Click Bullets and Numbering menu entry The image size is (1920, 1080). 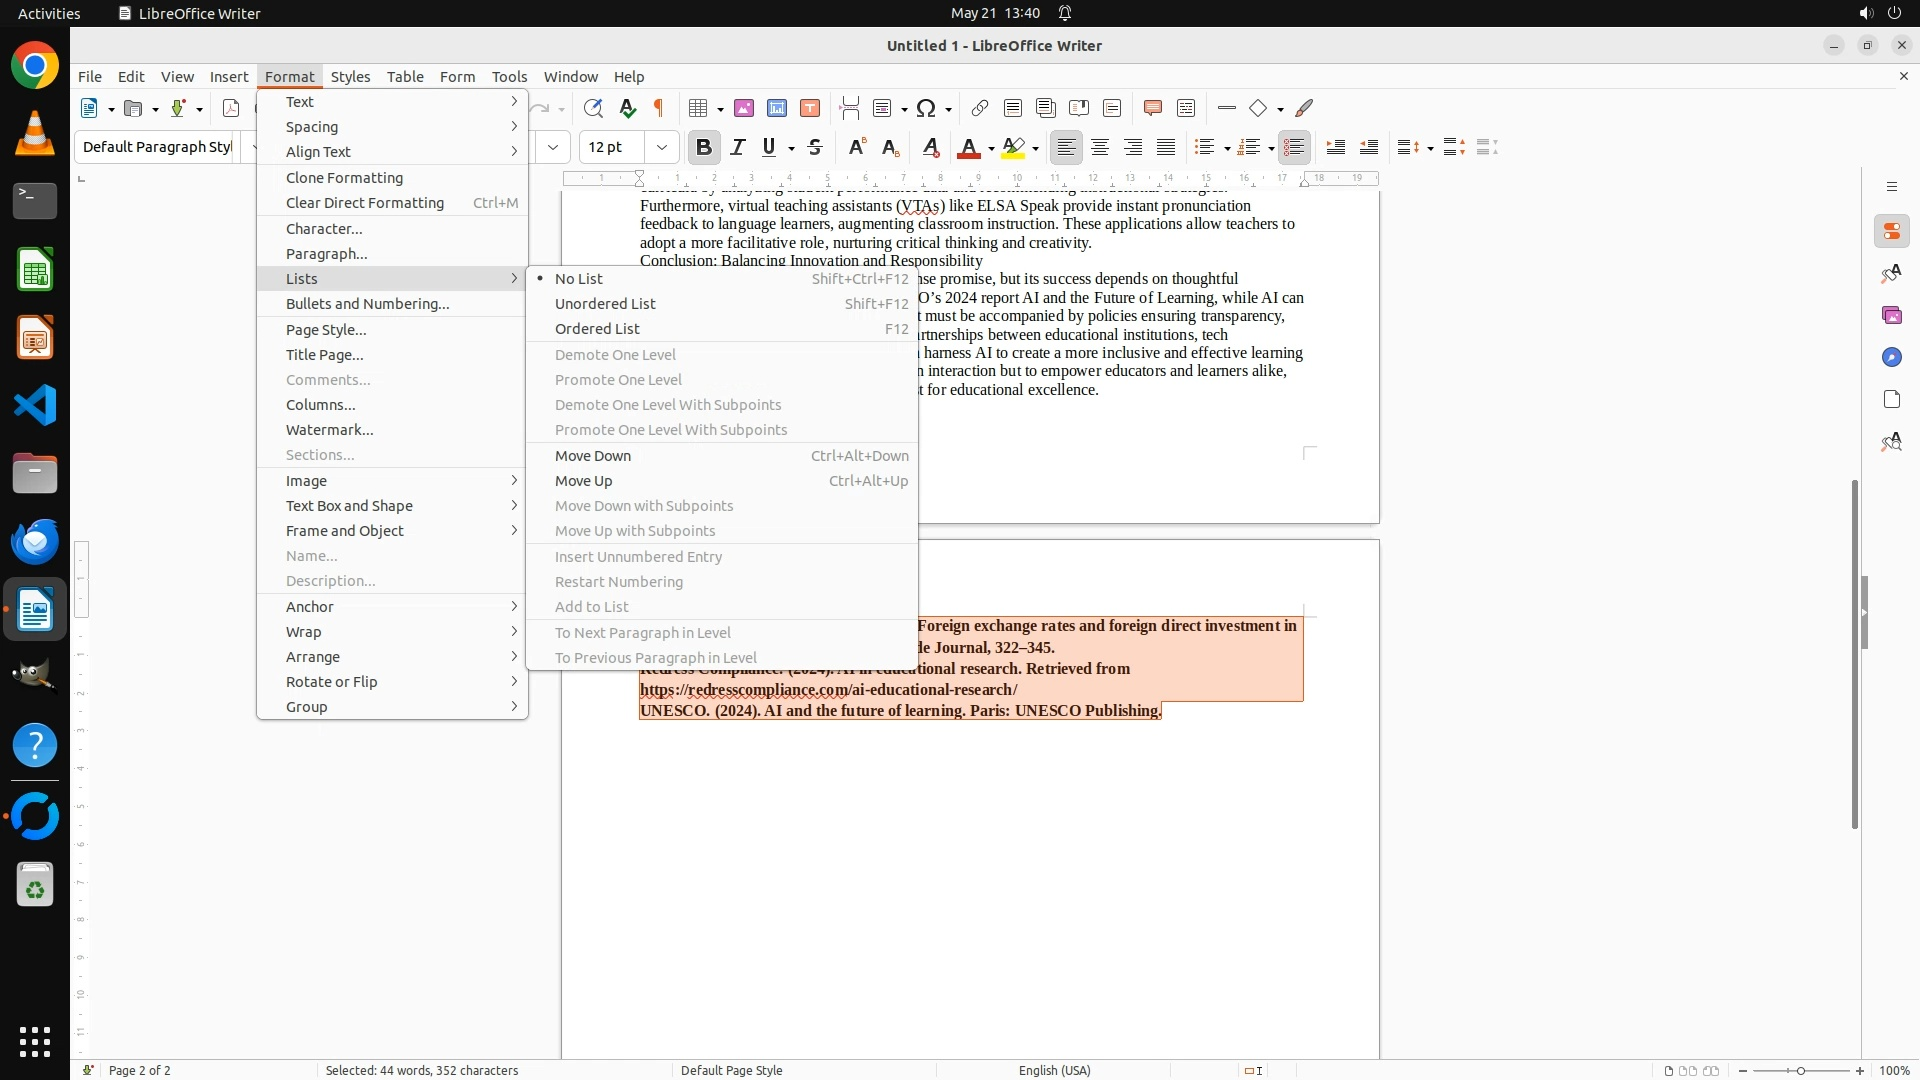pyautogui.click(x=367, y=304)
